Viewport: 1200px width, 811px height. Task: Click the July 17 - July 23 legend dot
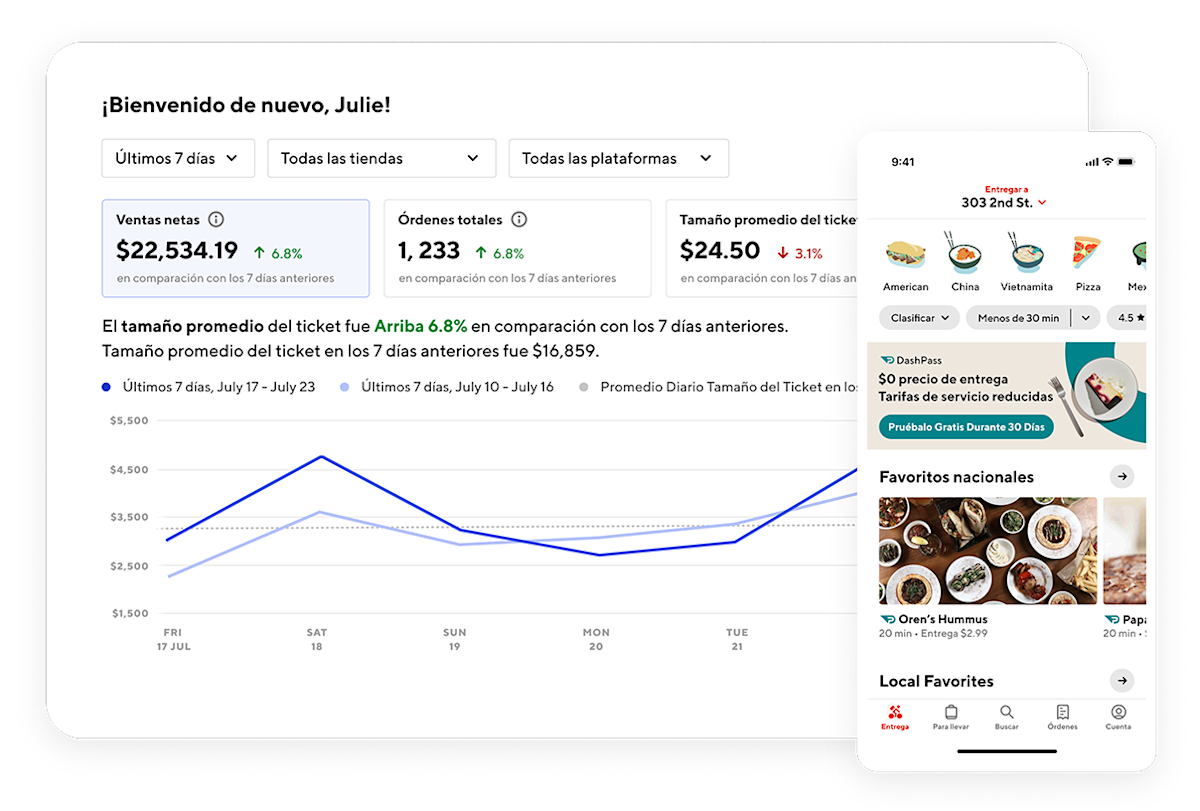(107, 387)
